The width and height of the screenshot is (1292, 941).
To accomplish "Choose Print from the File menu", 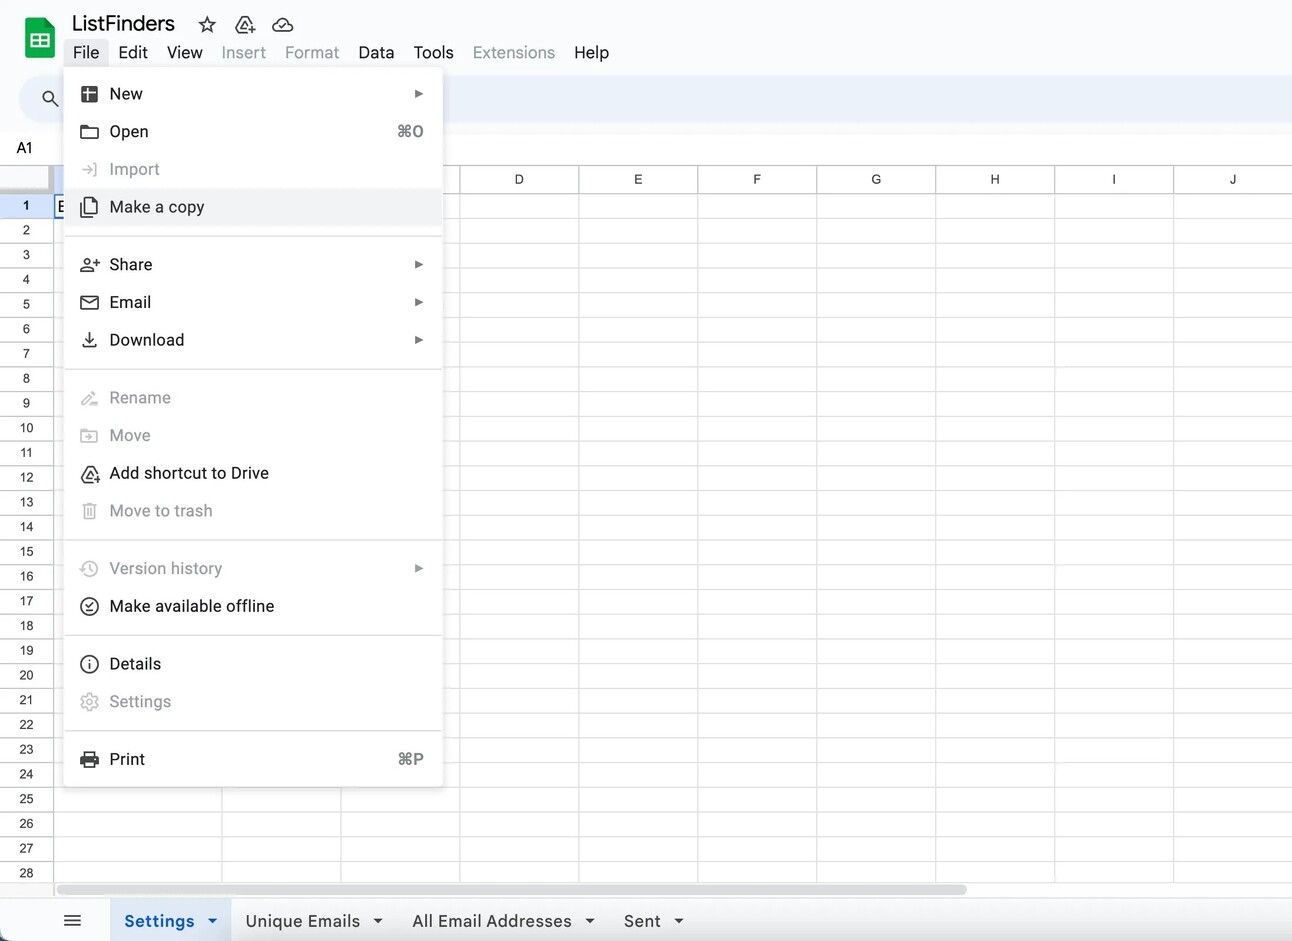I will click(253, 760).
